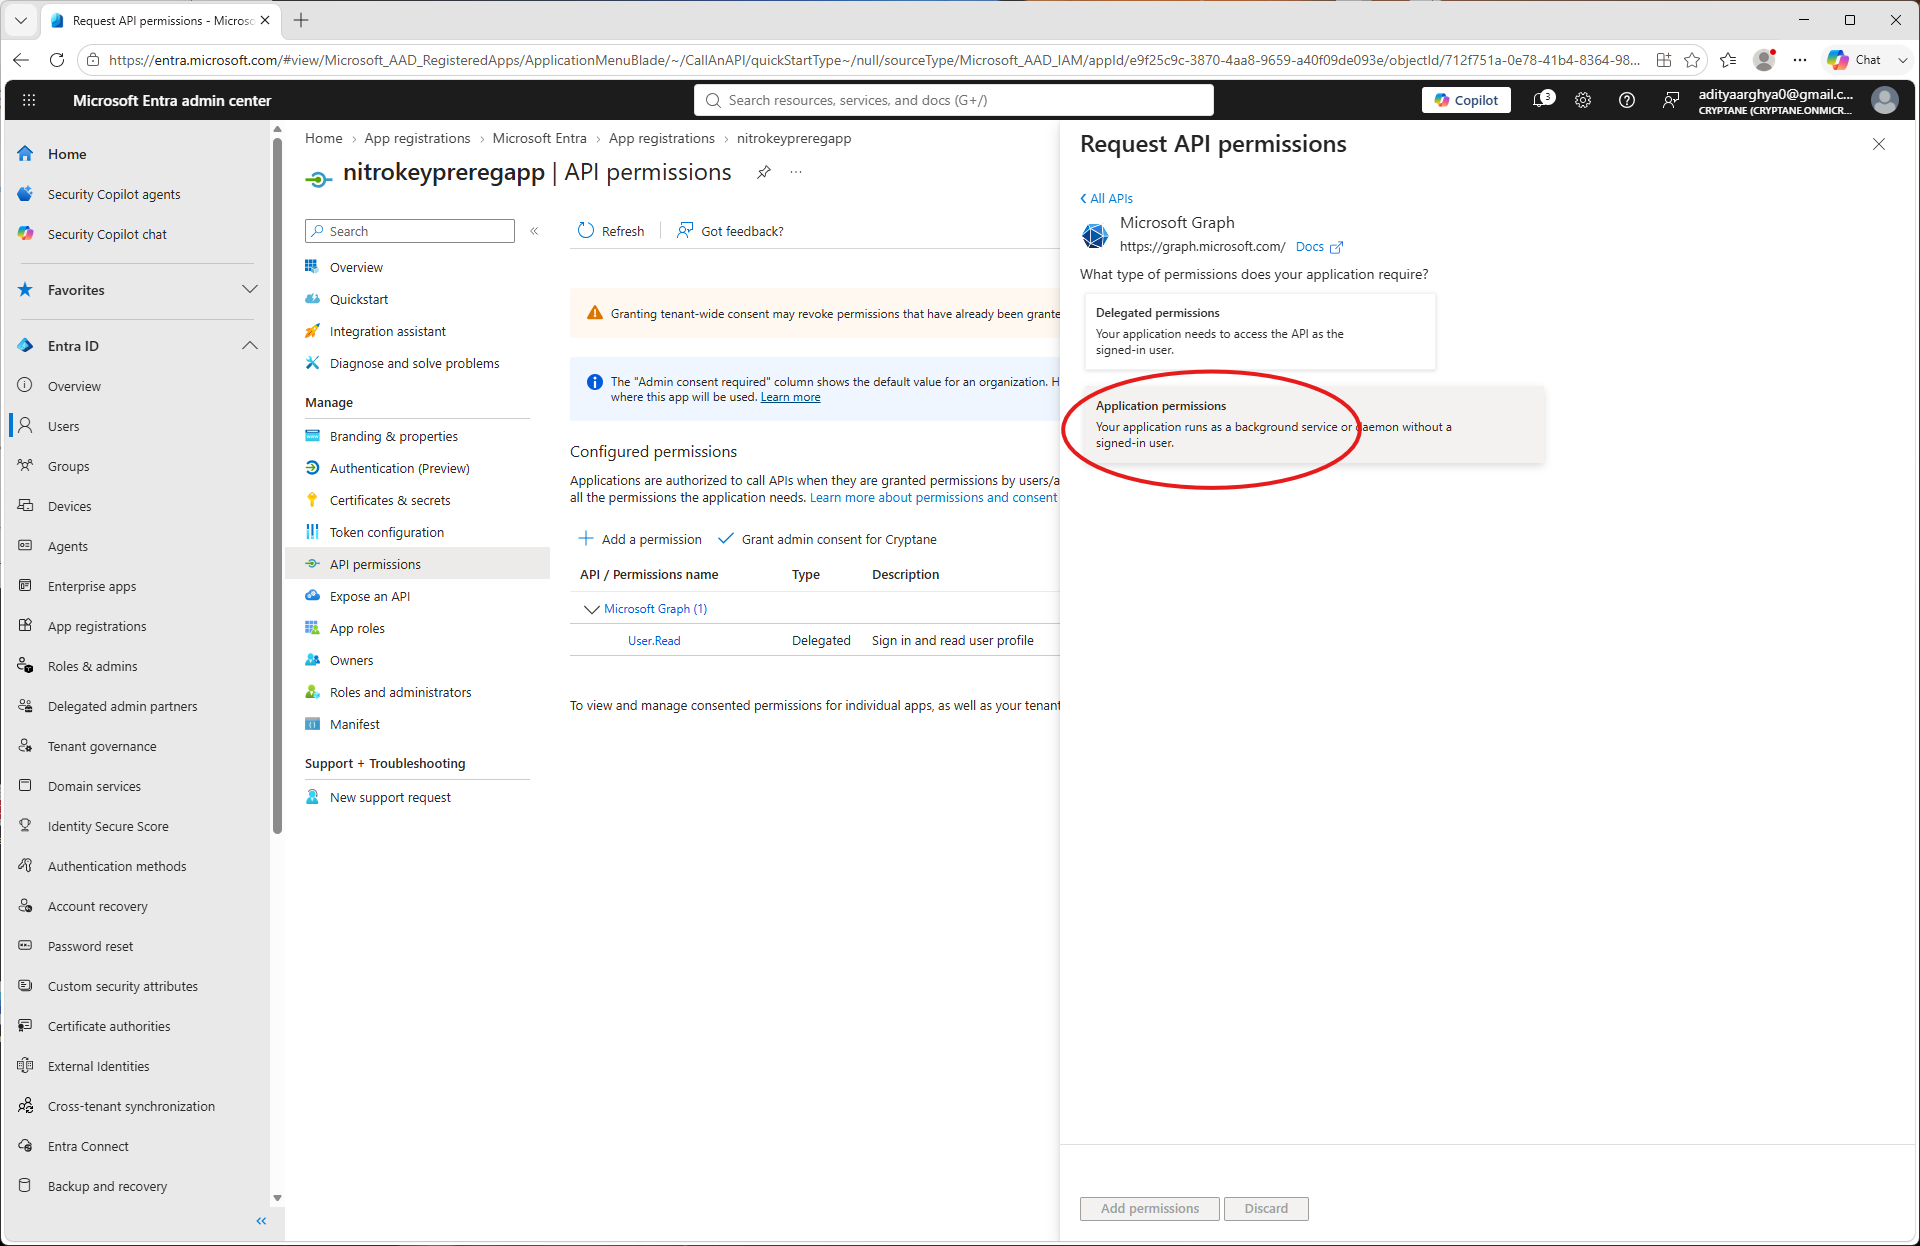Open Copilot from the top bar
Viewport: 1920px width, 1246px height.
[x=1466, y=100]
